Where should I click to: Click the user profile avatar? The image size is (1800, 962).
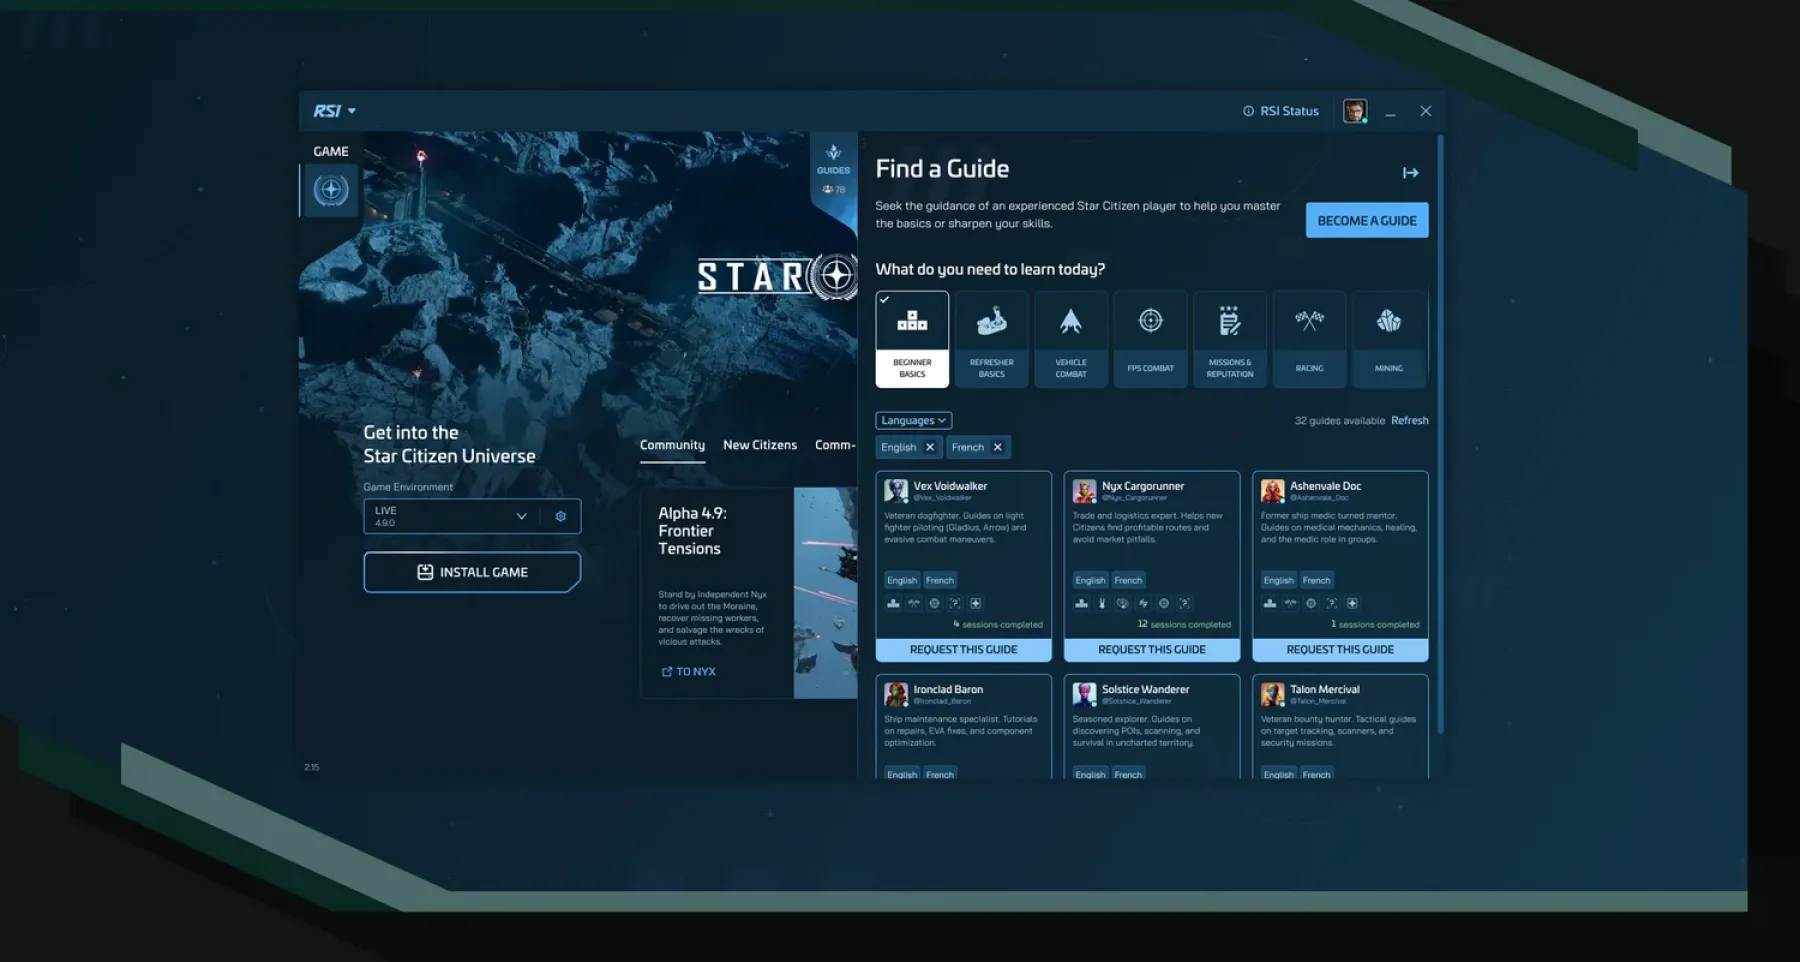[1355, 111]
